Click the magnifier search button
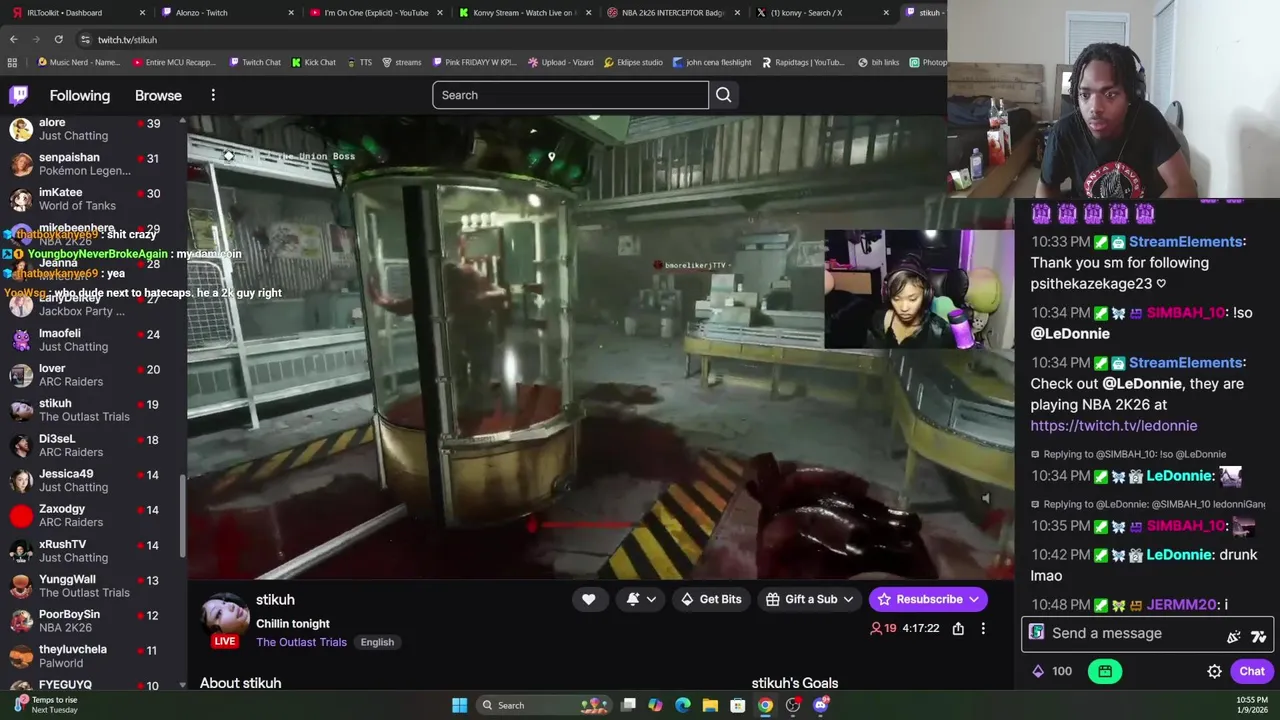Viewport: 1280px width, 720px height. click(724, 95)
